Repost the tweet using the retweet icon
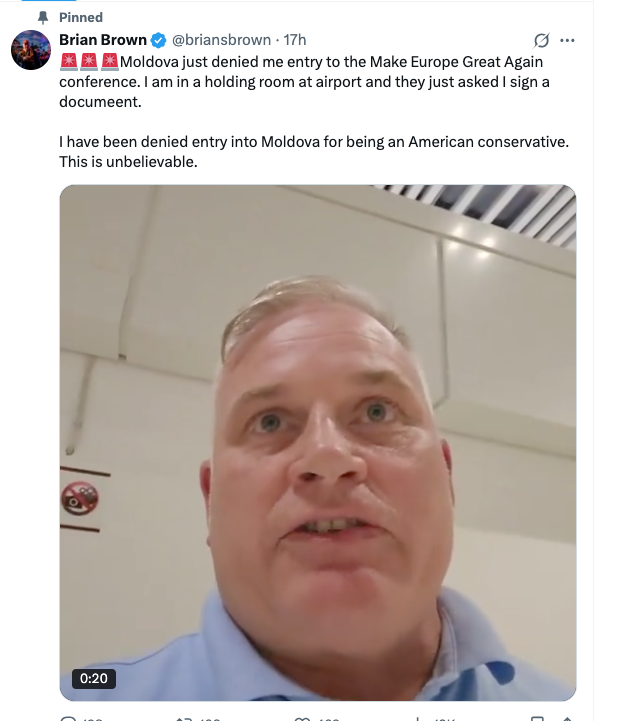 click(183, 718)
